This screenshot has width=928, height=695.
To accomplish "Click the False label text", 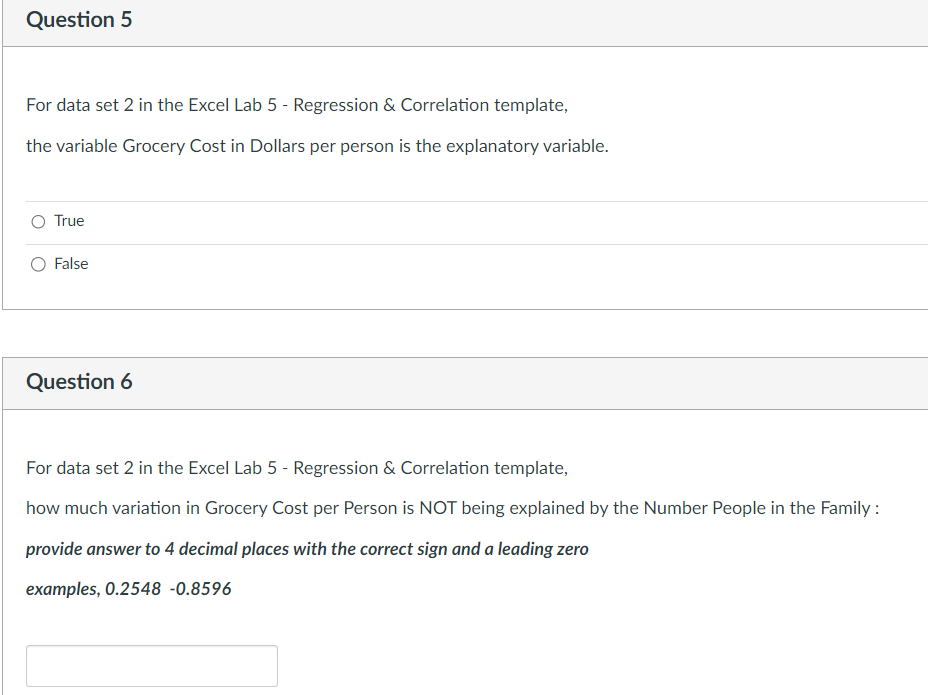I will click(x=69, y=263).
